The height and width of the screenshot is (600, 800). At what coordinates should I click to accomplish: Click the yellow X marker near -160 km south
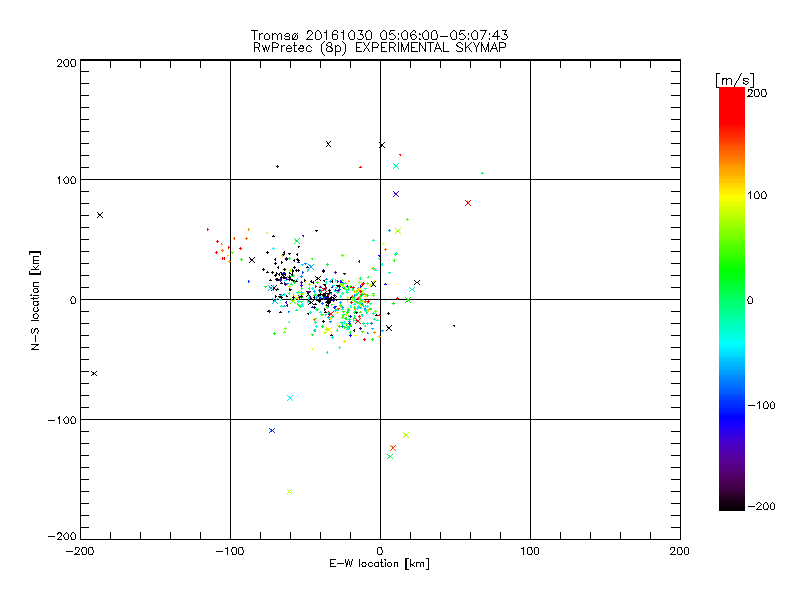[290, 492]
